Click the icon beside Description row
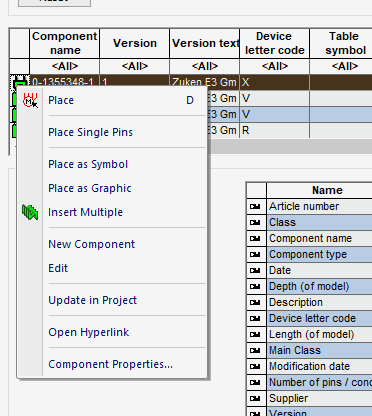The width and height of the screenshot is (372, 416). coord(255,303)
